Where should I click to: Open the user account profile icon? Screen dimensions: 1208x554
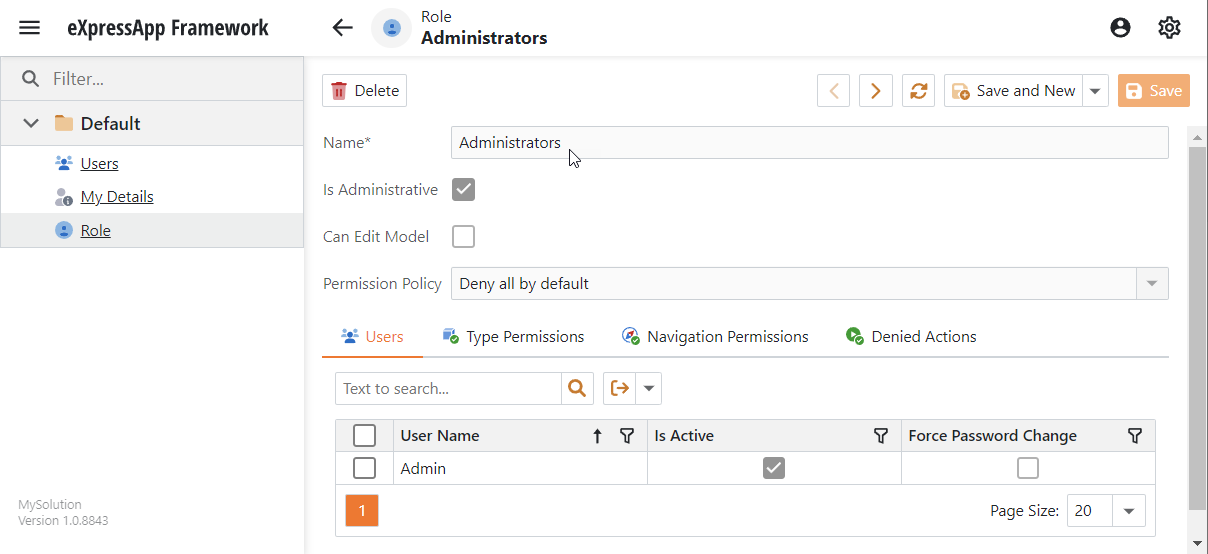click(x=1120, y=28)
